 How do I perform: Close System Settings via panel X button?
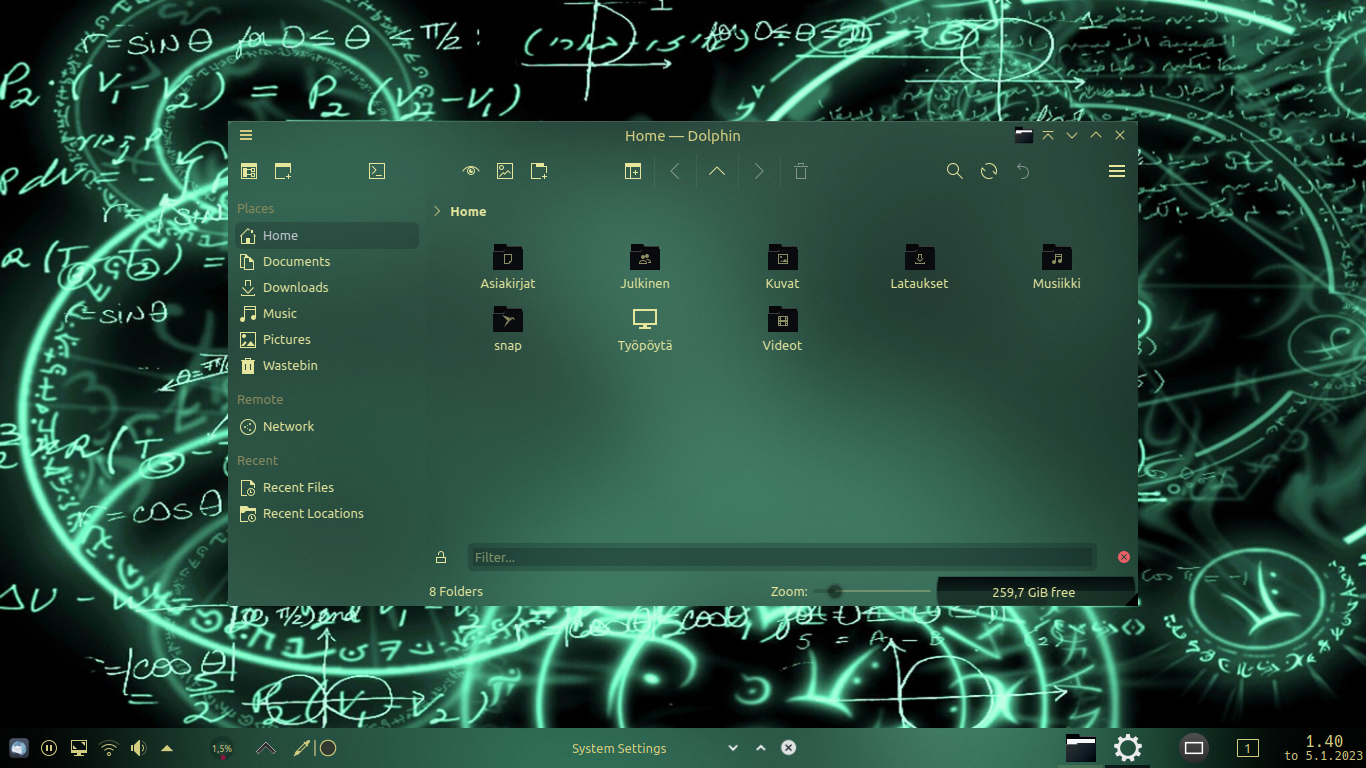788,748
